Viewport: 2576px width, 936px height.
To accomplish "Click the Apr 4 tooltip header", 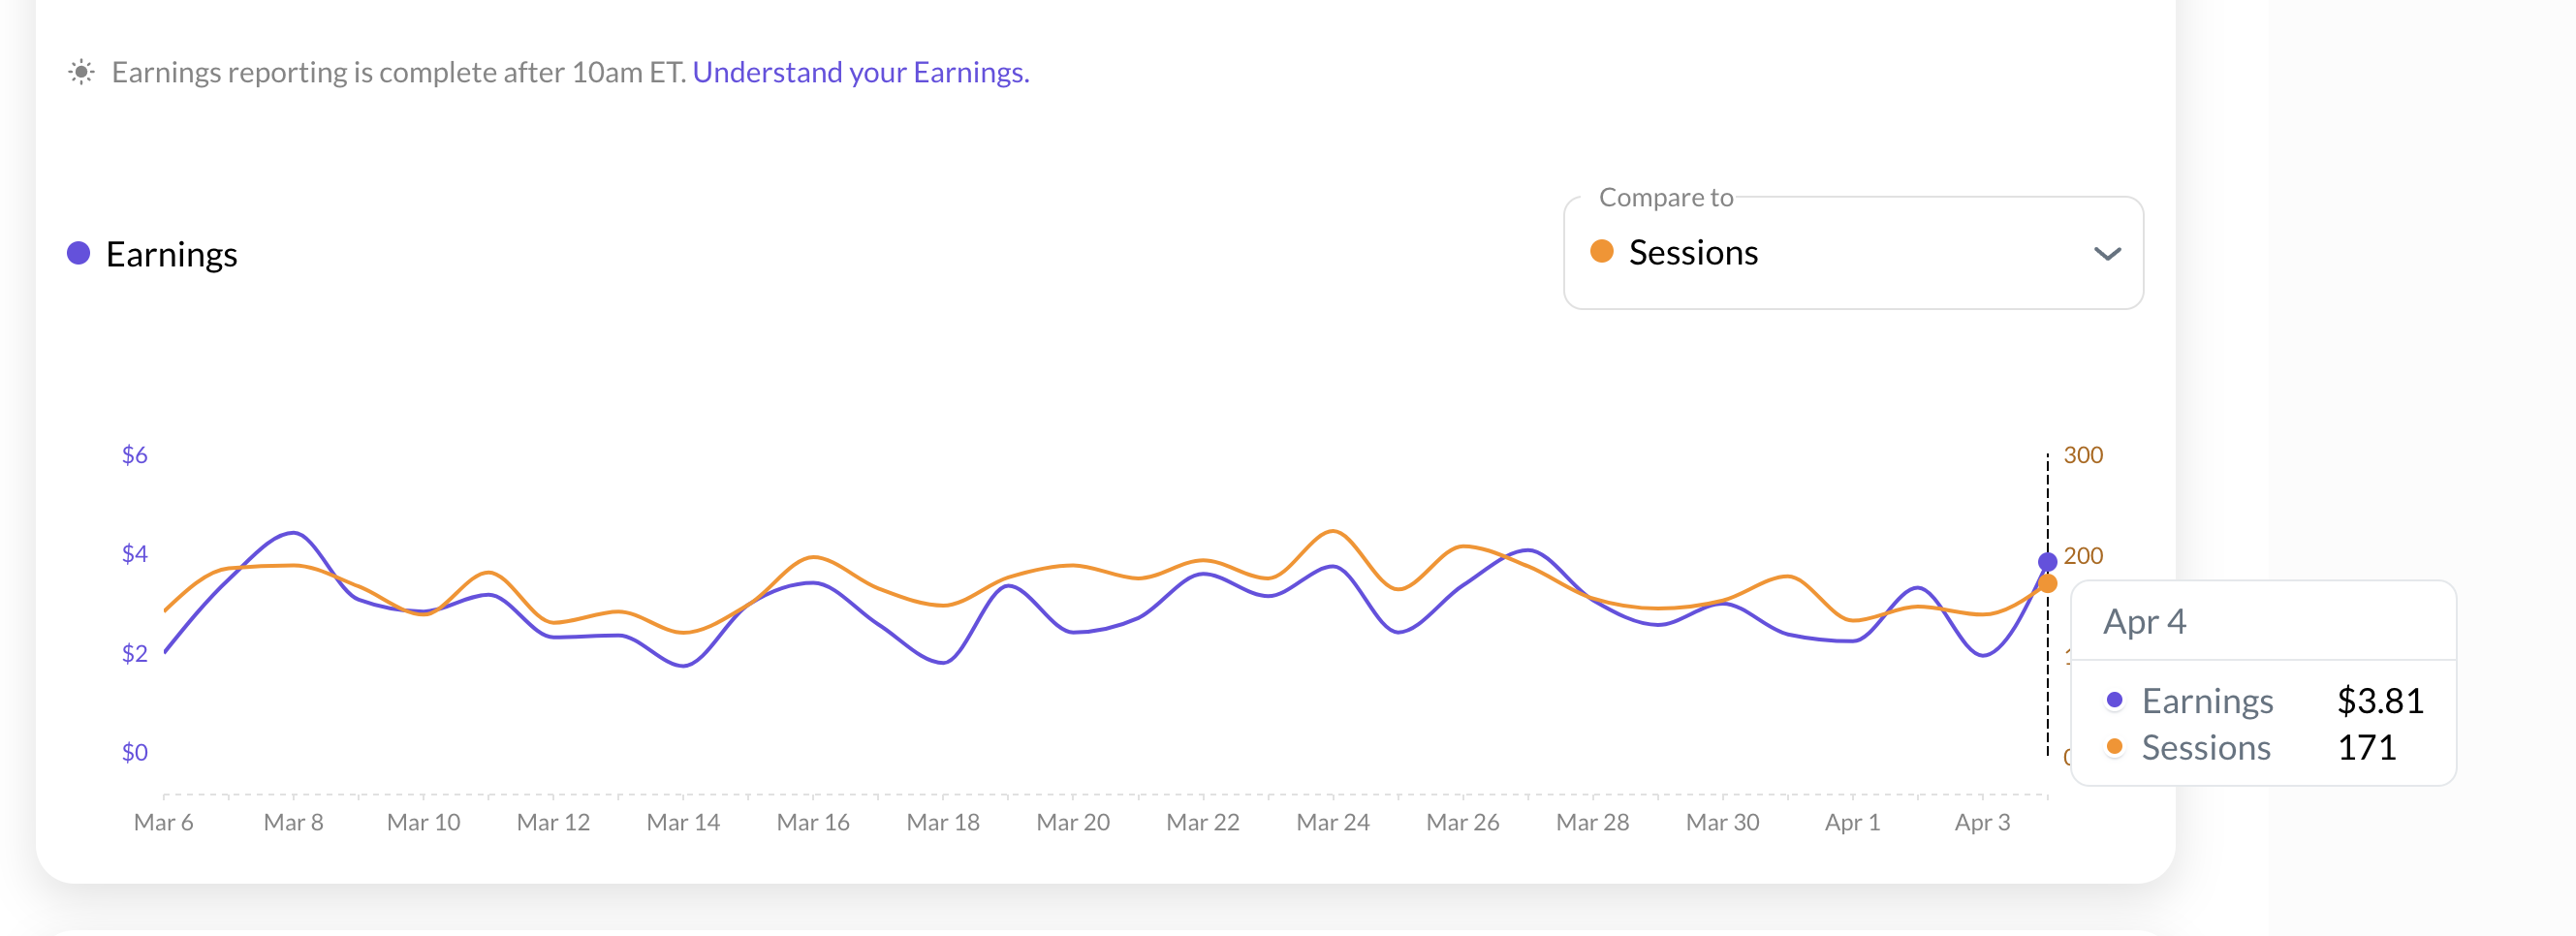I will coord(2144,622).
